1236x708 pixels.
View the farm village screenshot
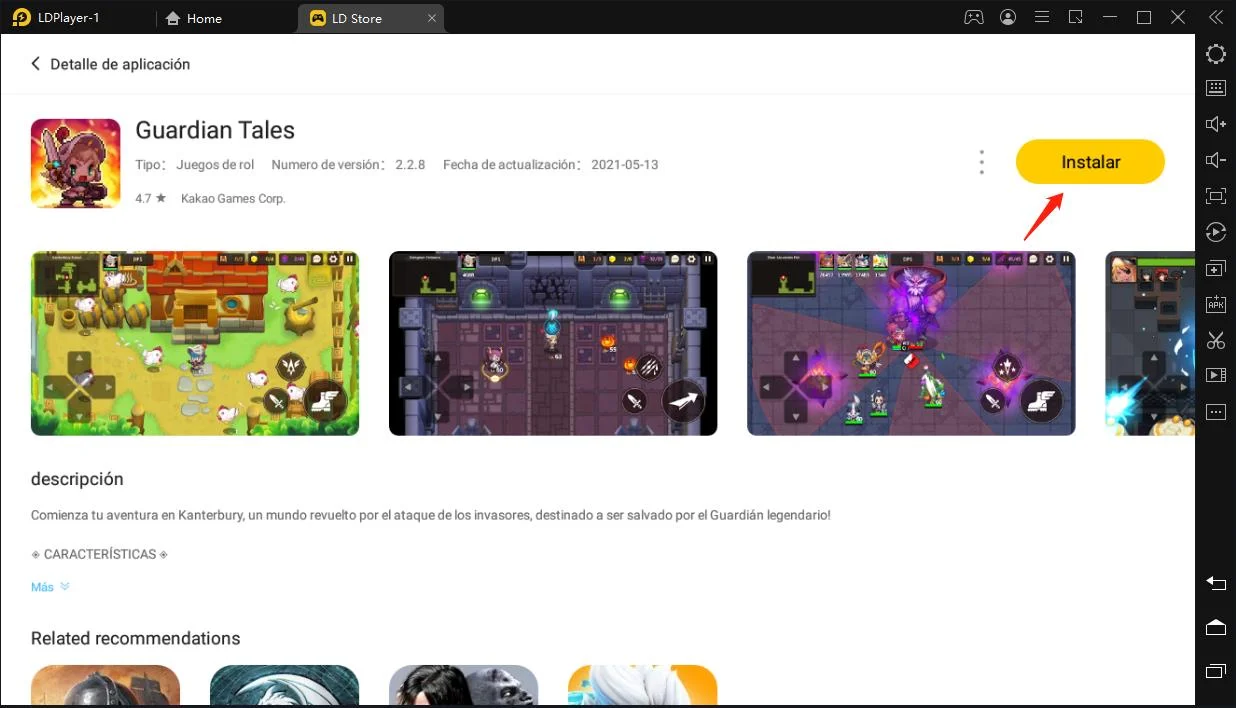(195, 343)
